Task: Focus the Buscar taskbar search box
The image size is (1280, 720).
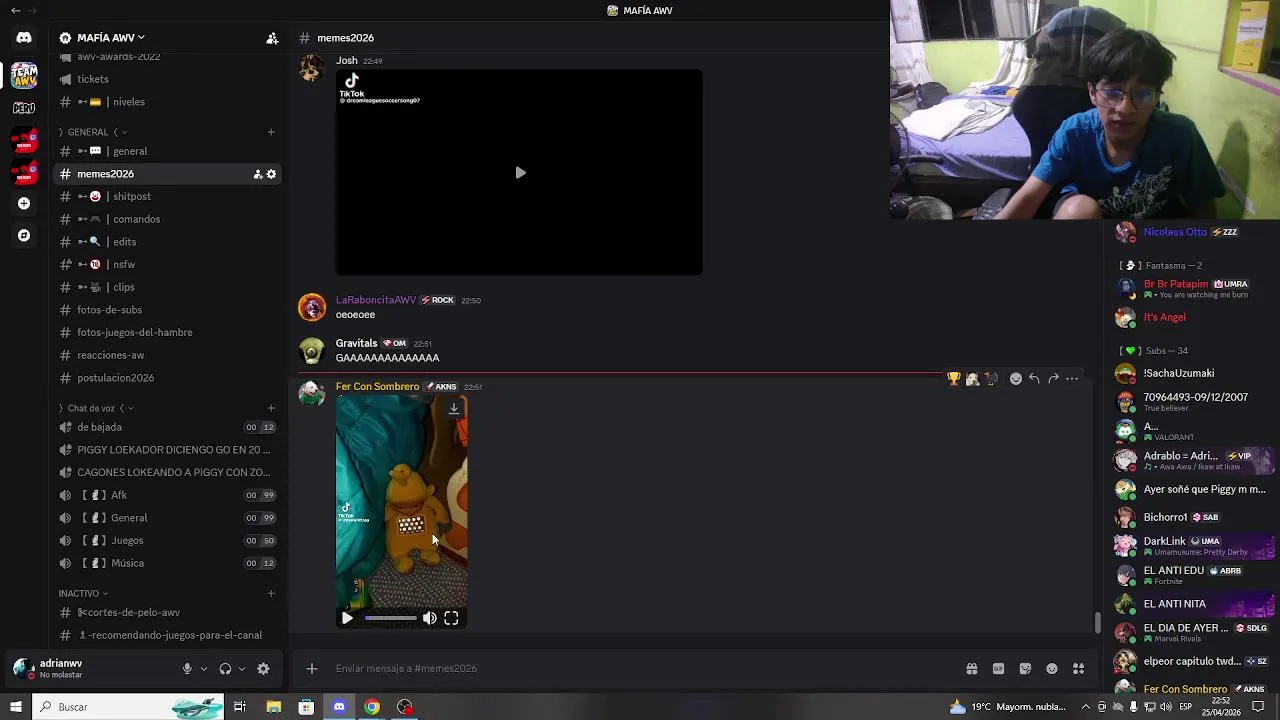Action: coord(128,707)
